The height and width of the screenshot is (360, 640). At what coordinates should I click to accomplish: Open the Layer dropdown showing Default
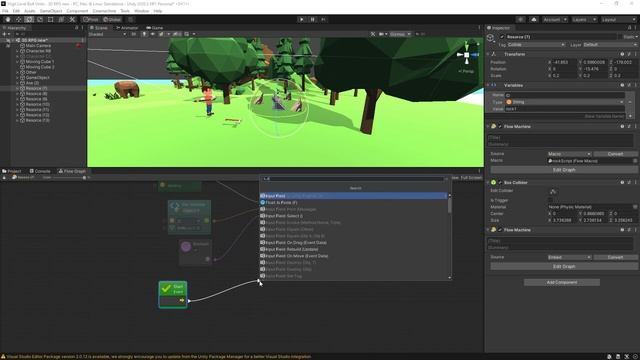610,44
